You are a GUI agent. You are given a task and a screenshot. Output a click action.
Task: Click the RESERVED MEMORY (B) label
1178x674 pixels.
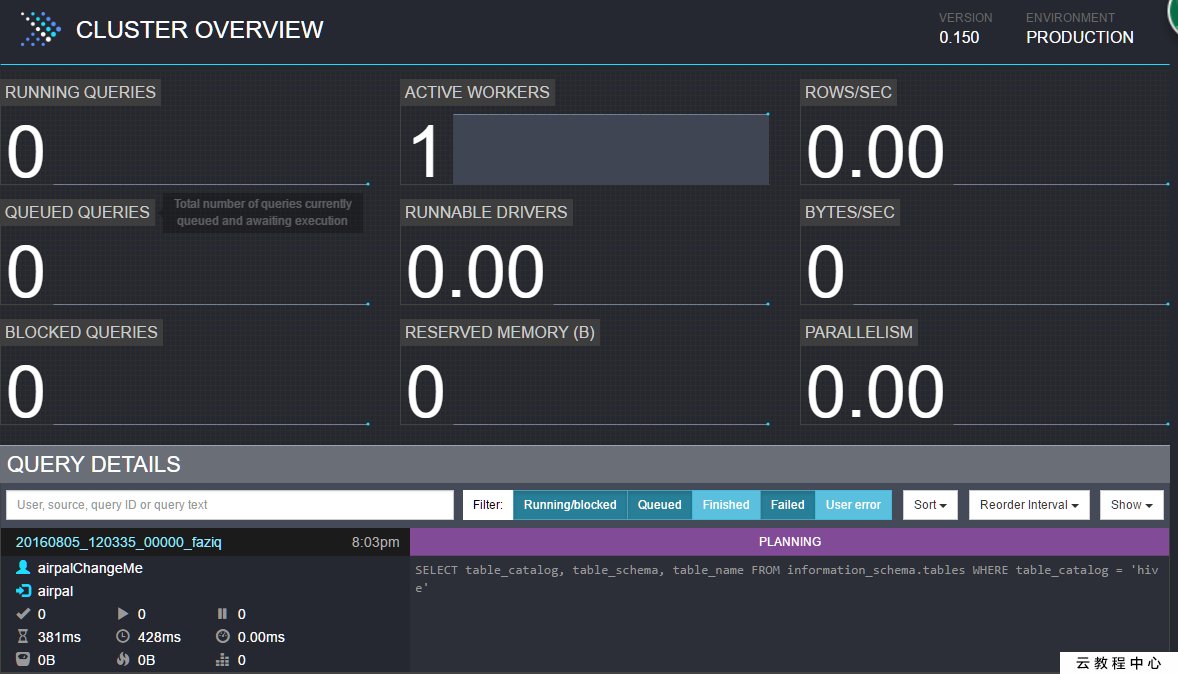(500, 332)
